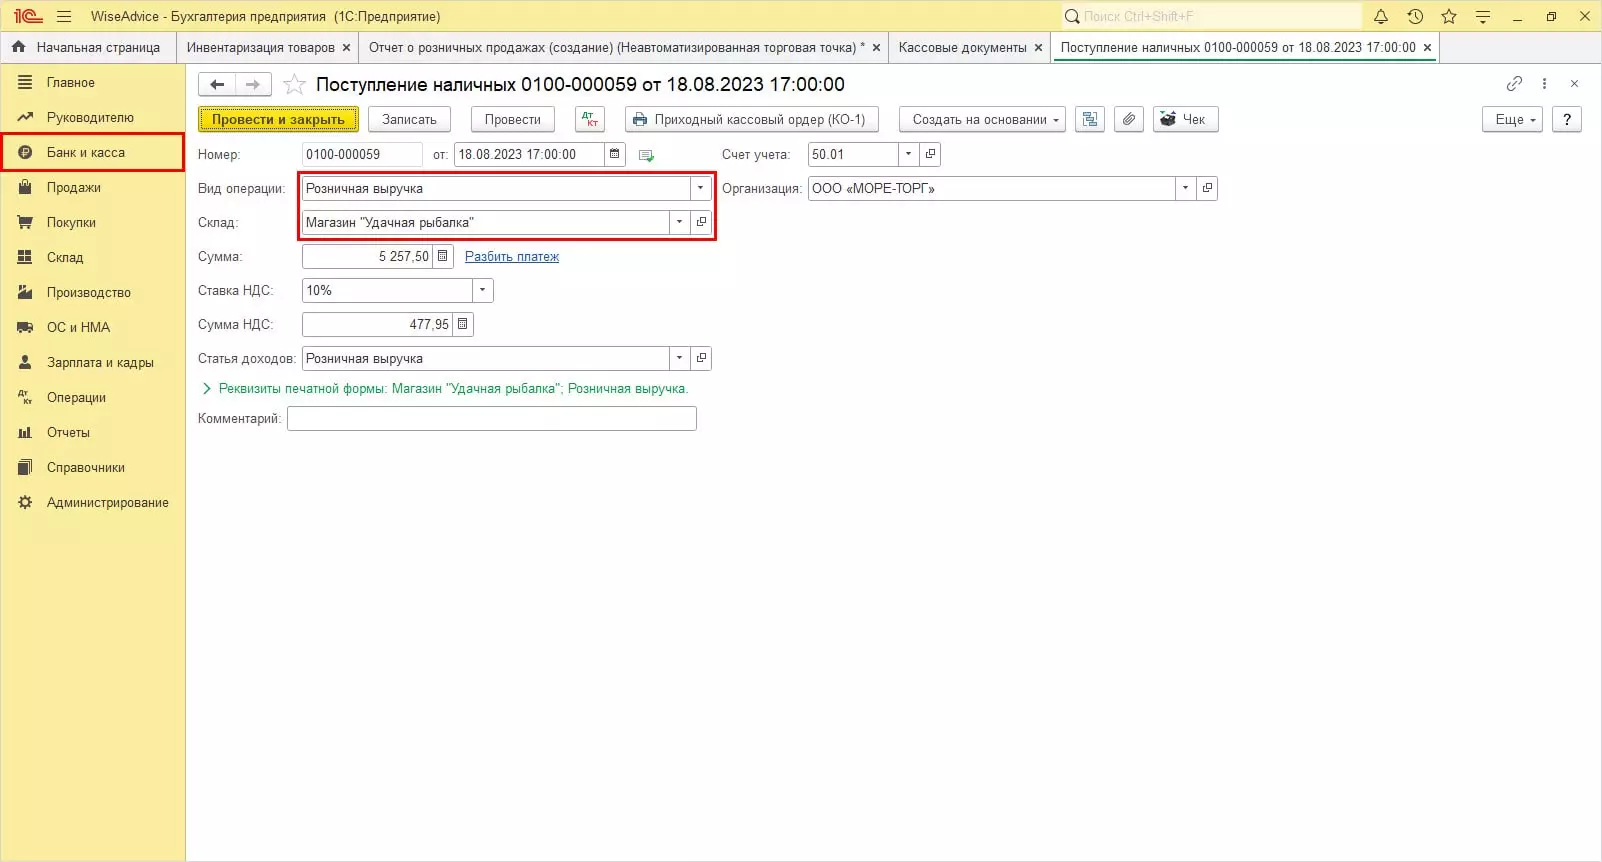Open Счет учета 50.01 item form icon

(930, 154)
